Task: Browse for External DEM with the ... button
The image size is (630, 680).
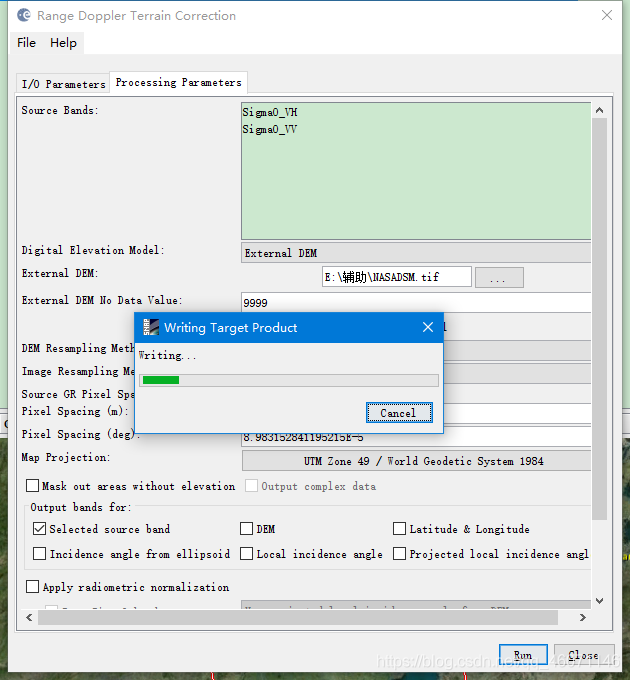Action: [x=499, y=277]
